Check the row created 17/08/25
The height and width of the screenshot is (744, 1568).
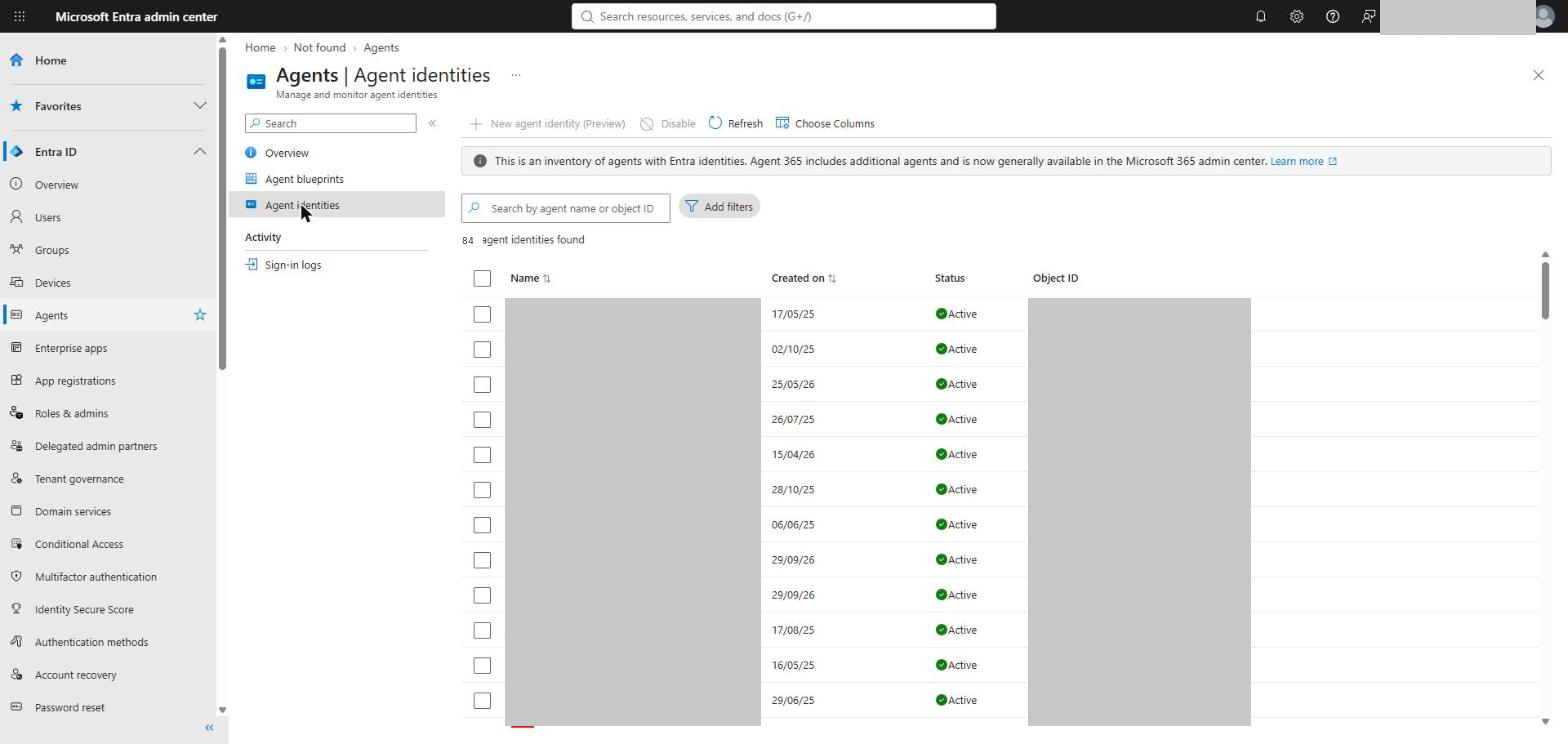point(482,630)
